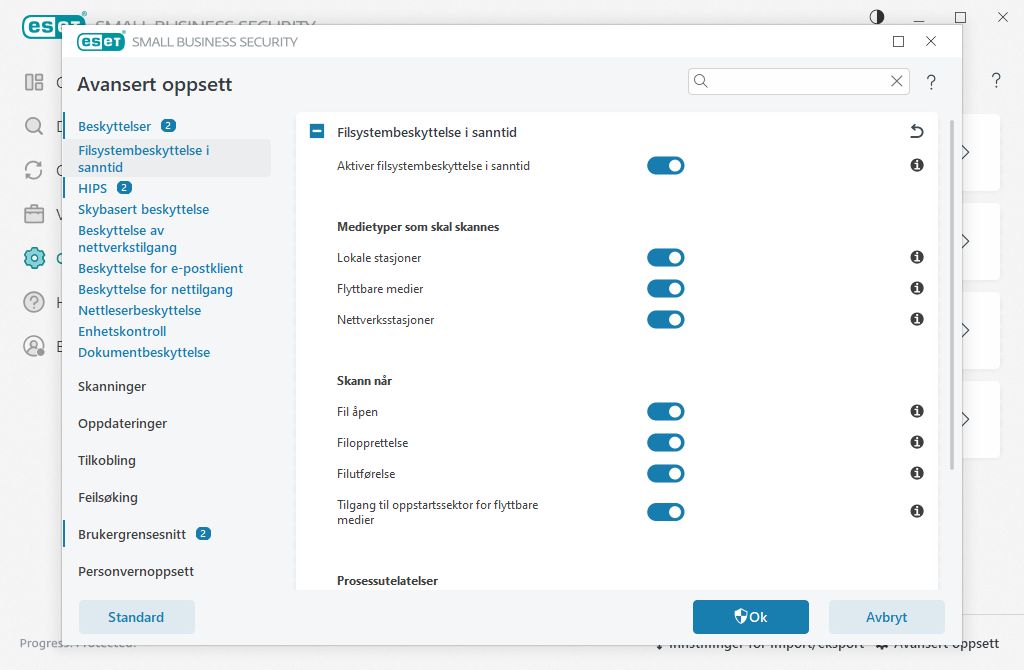
Task: Click the reset arrow beside Filsystembeskyttelse i sanntid
Action: coord(917,131)
